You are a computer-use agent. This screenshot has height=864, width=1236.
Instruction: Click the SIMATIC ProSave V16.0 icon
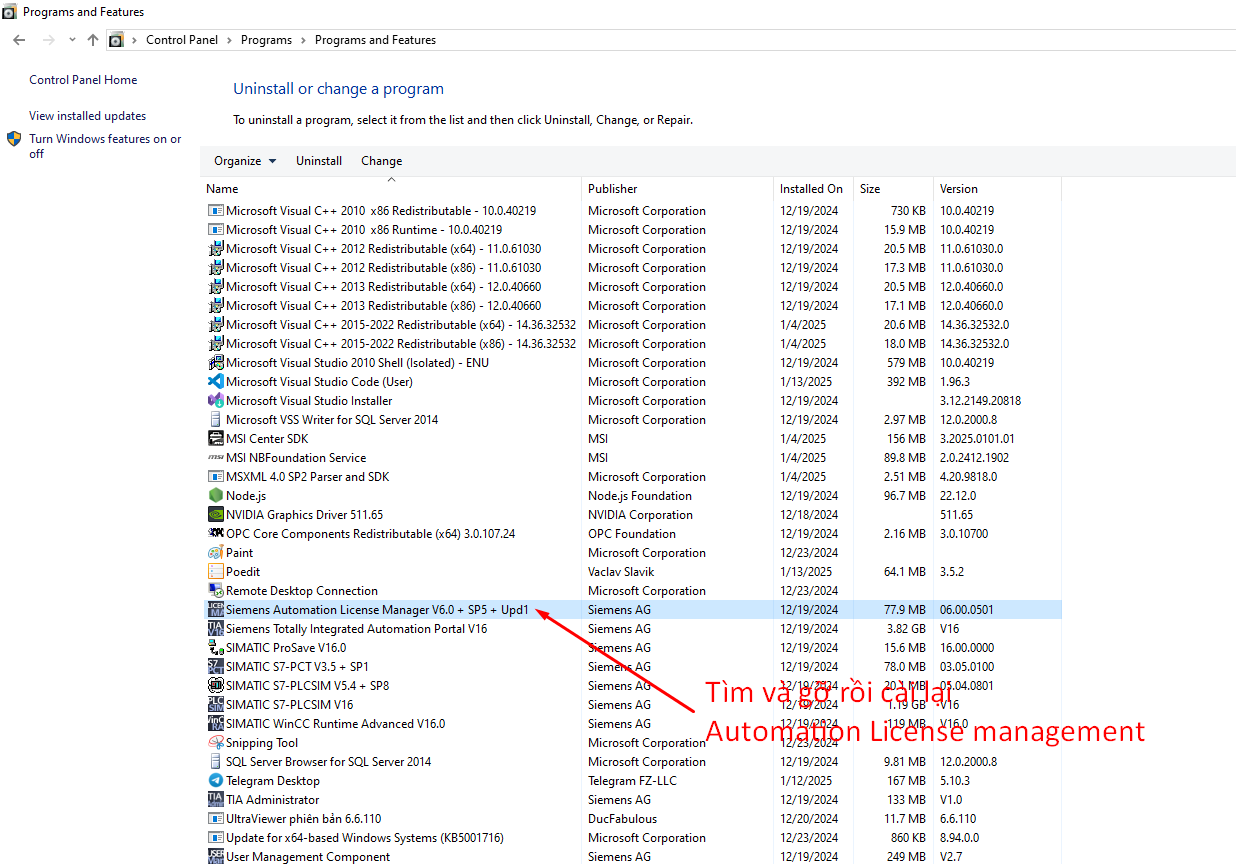[215, 647]
